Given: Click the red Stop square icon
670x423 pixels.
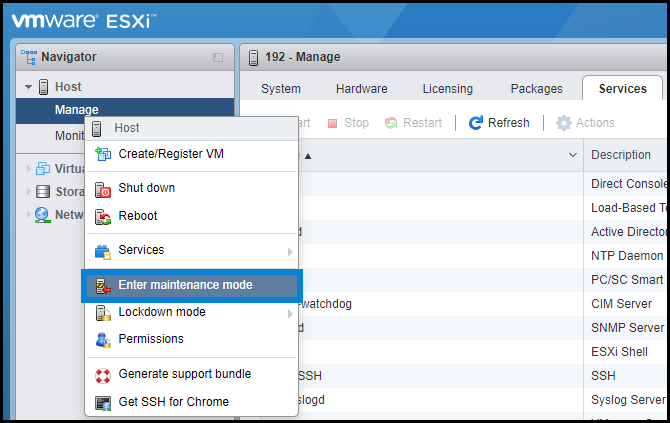Looking at the screenshot, I should pos(332,123).
